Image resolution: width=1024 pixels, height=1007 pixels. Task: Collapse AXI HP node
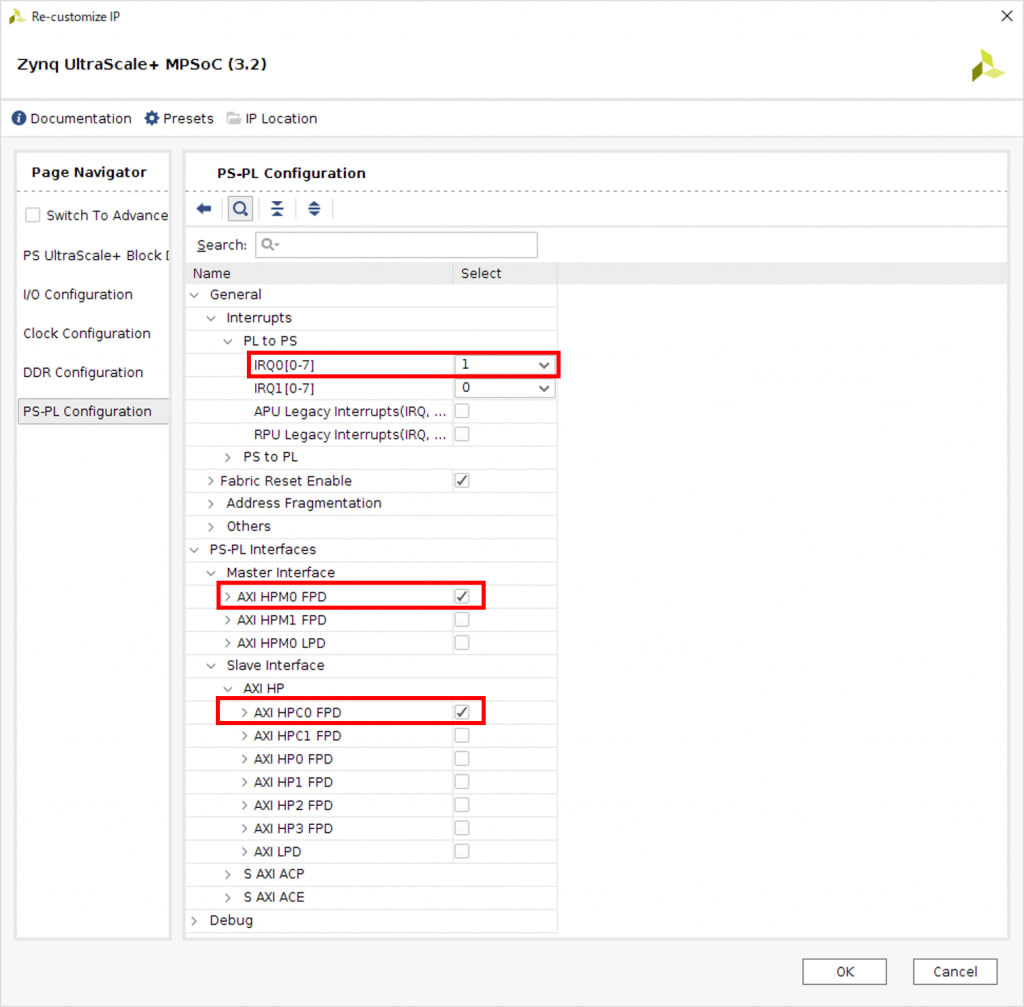[x=228, y=688]
